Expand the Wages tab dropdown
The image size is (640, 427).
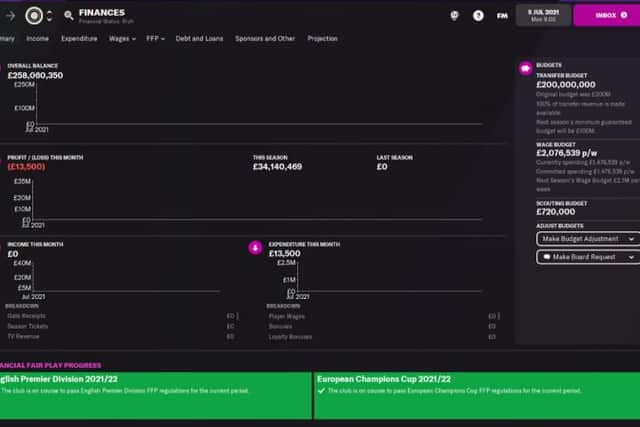[x=122, y=38]
